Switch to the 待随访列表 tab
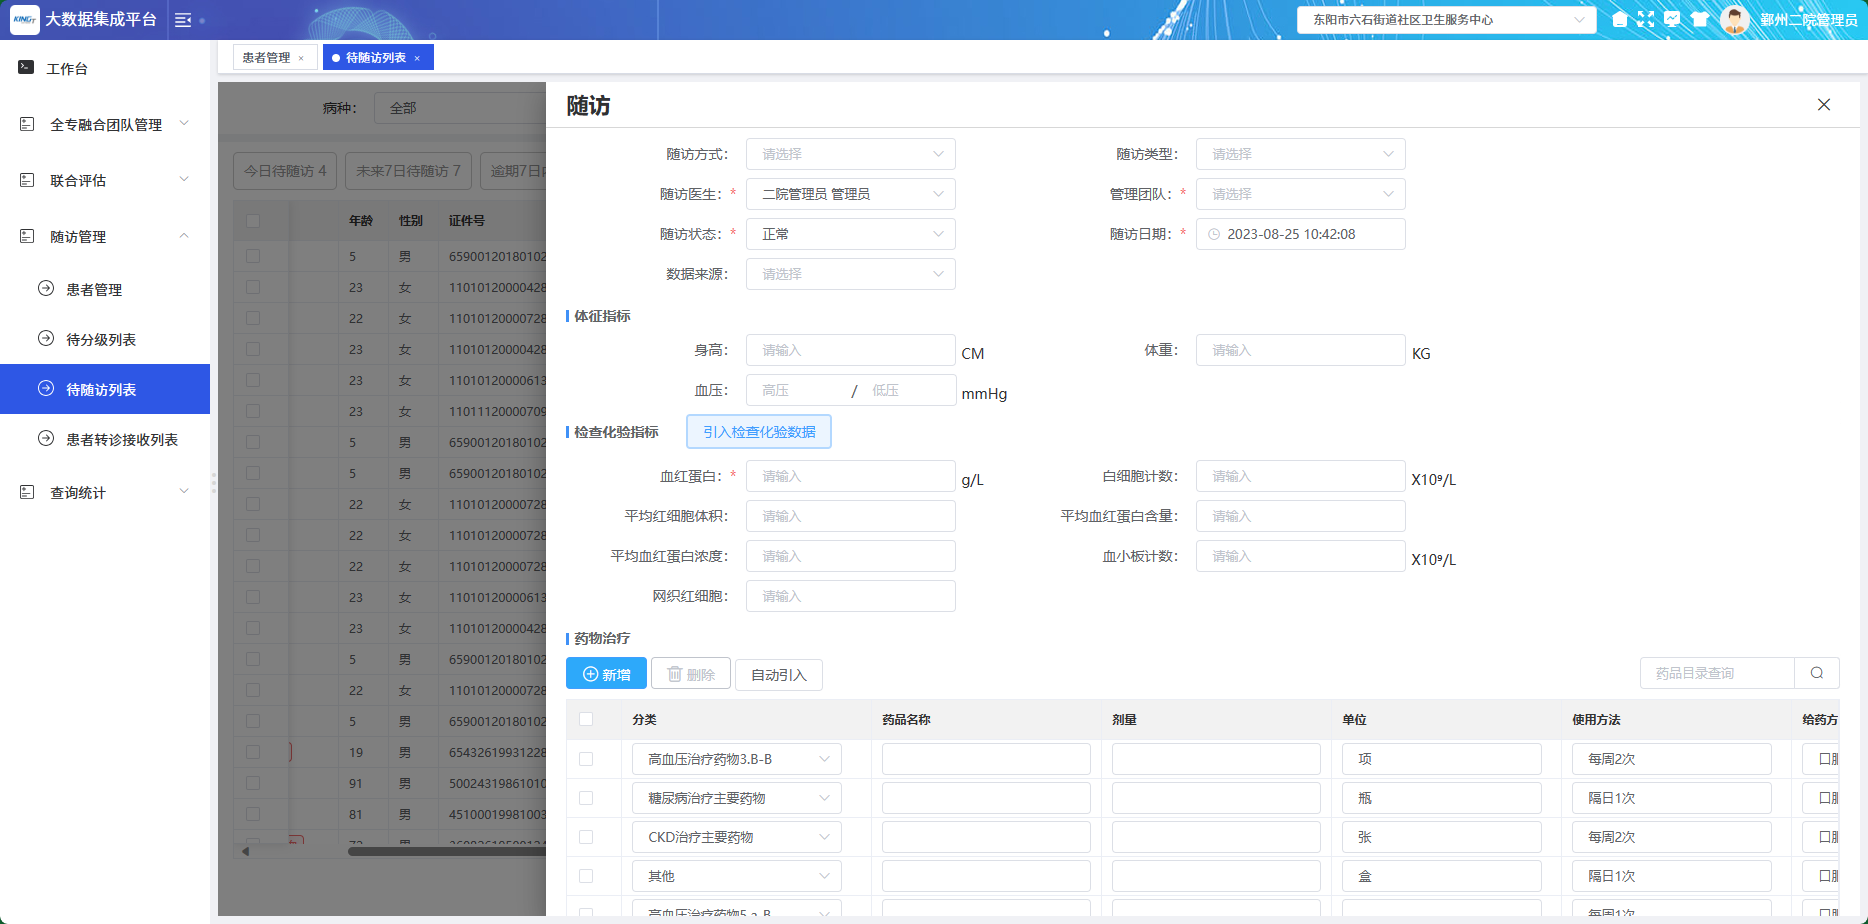The height and width of the screenshot is (924, 1868). click(x=376, y=58)
